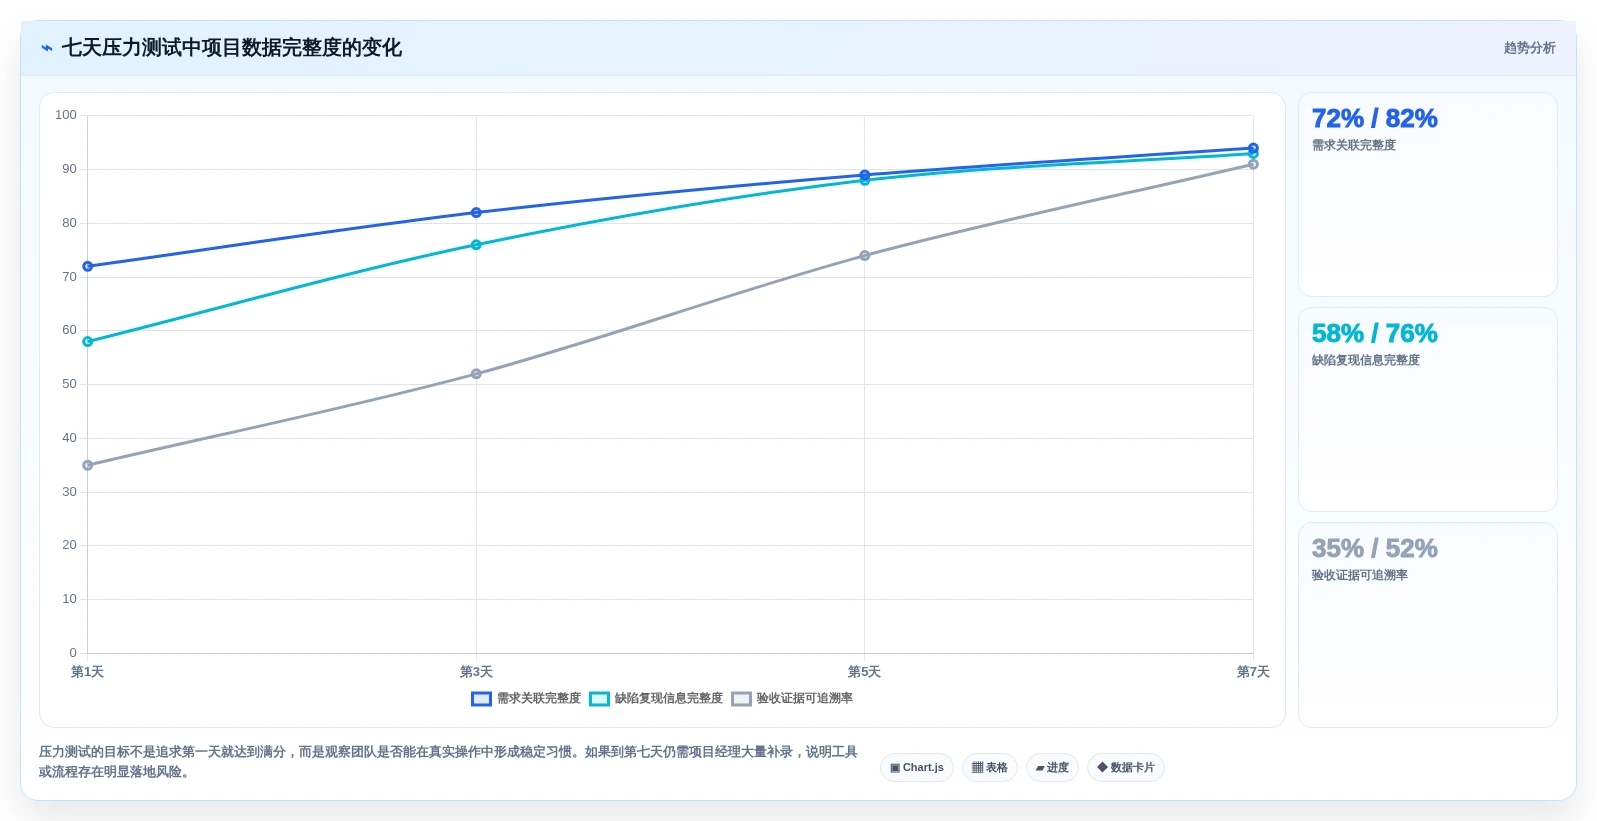Image resolution: width=1597 pixels, height=821 pixels.
Task: Click the 数据卡片 tag
Action: pos(1126,768)
